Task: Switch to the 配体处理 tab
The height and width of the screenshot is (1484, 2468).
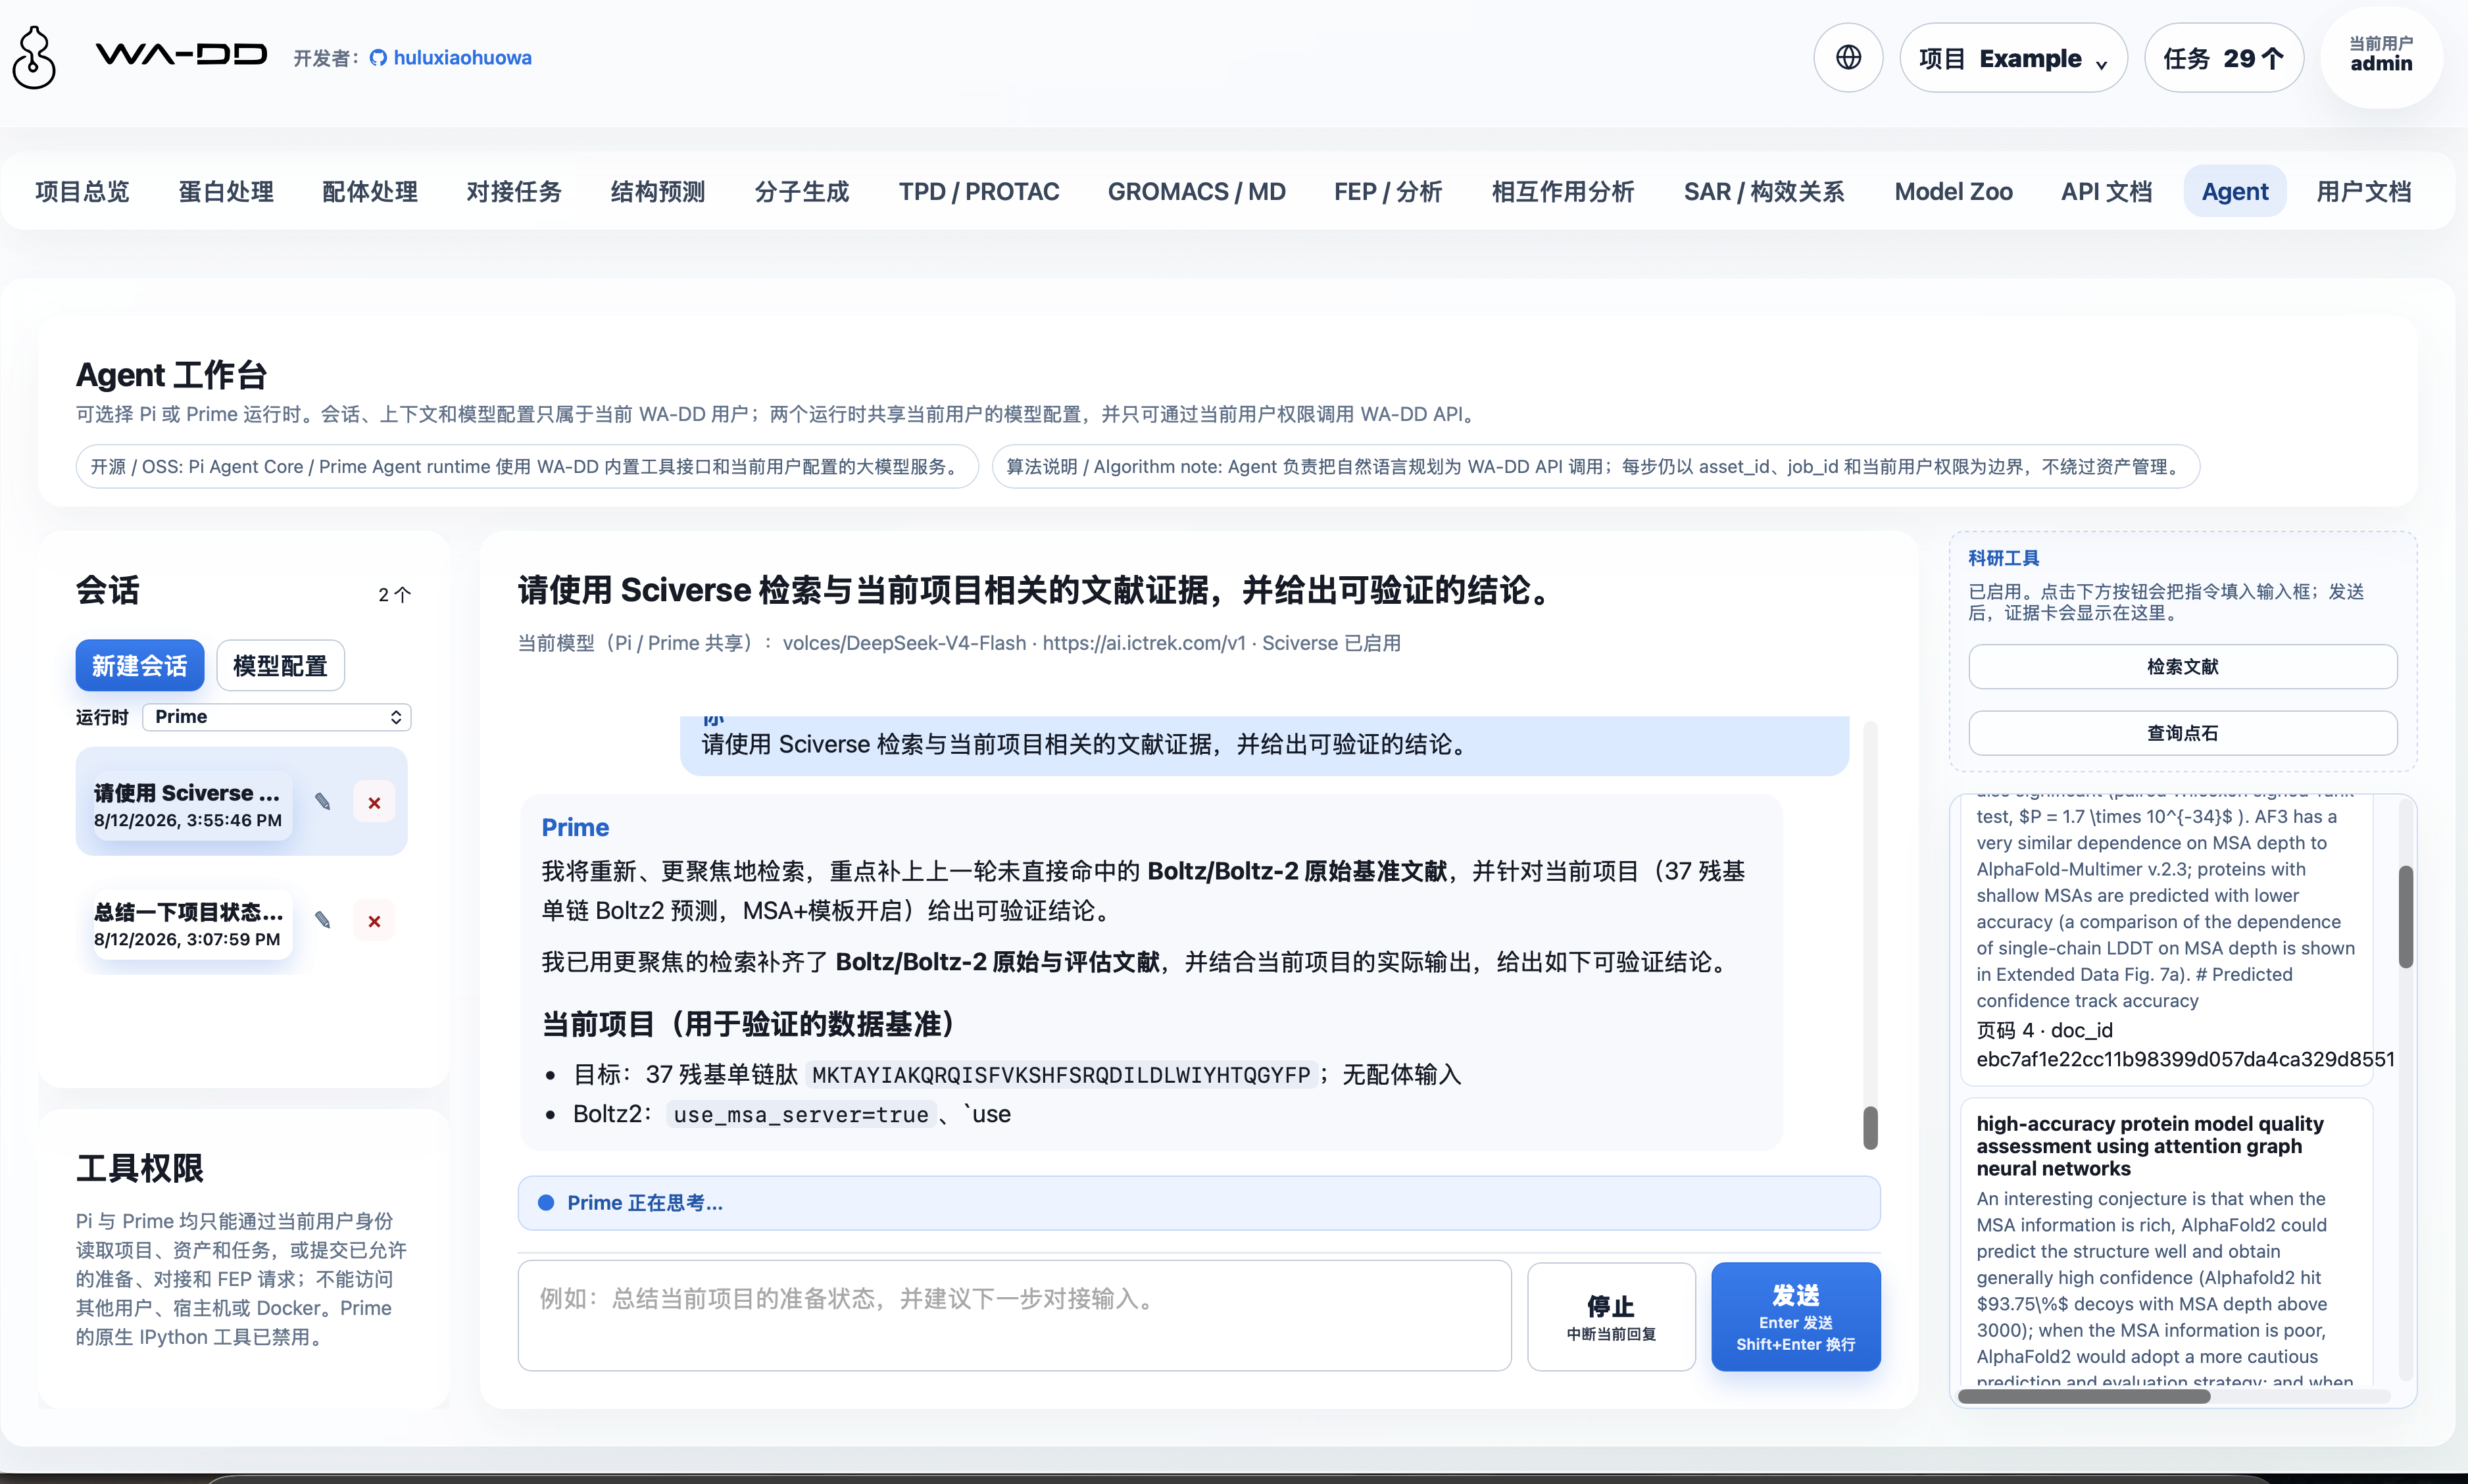Action: coord(370,191)
